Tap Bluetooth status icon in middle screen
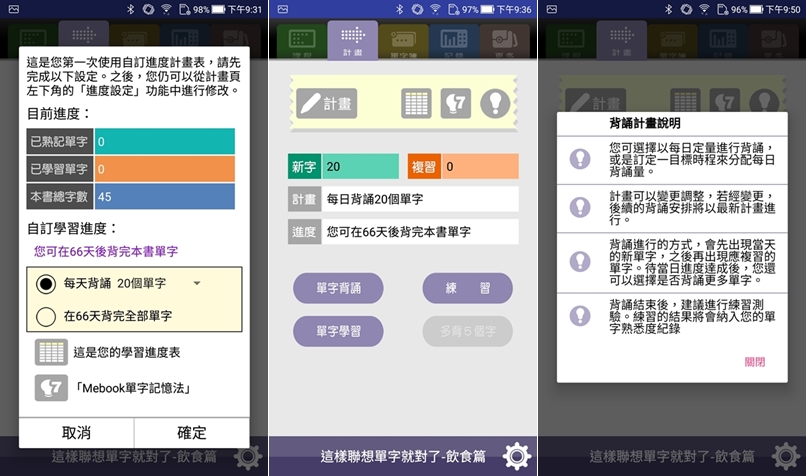 [x=399, y=9]
